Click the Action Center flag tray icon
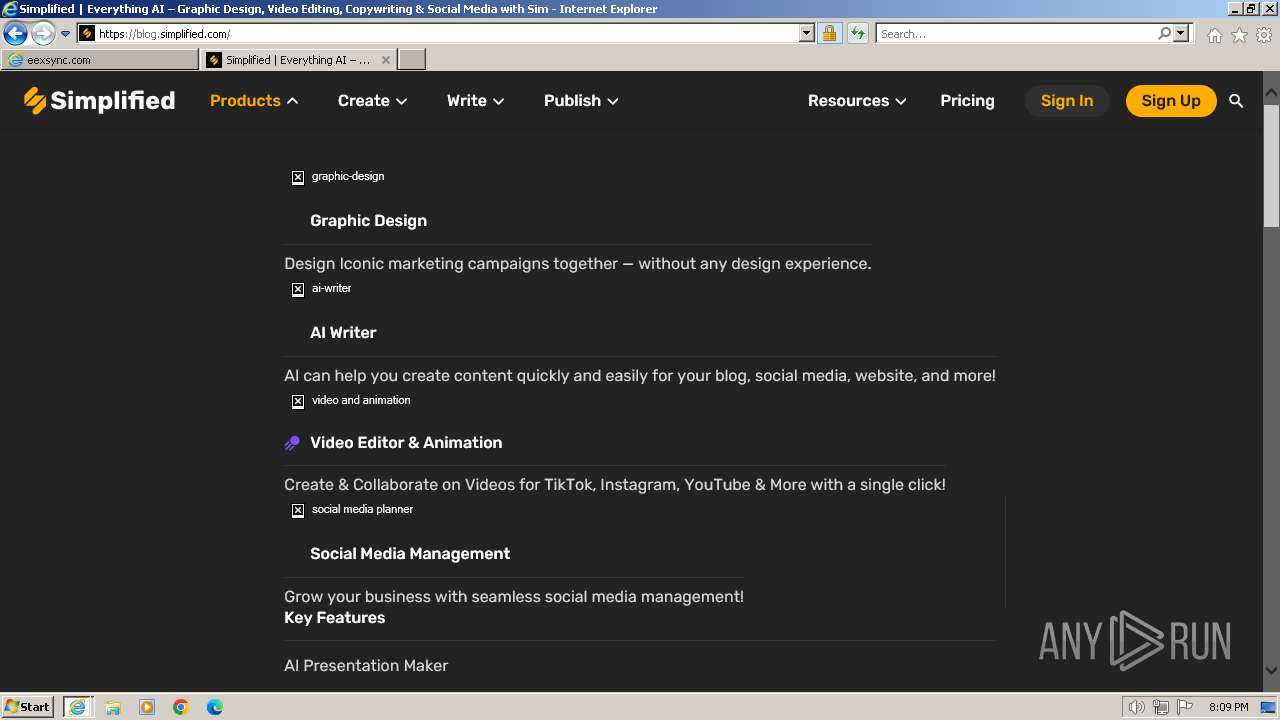Screen dimensions: 1280x720 coord(1185,707)
